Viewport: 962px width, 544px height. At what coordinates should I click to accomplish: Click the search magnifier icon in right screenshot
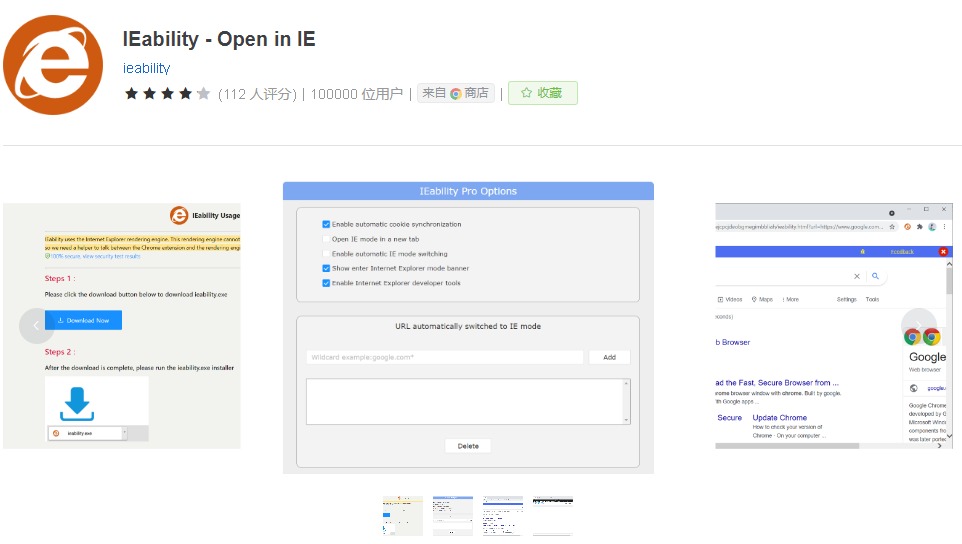(x=875, y=276)
